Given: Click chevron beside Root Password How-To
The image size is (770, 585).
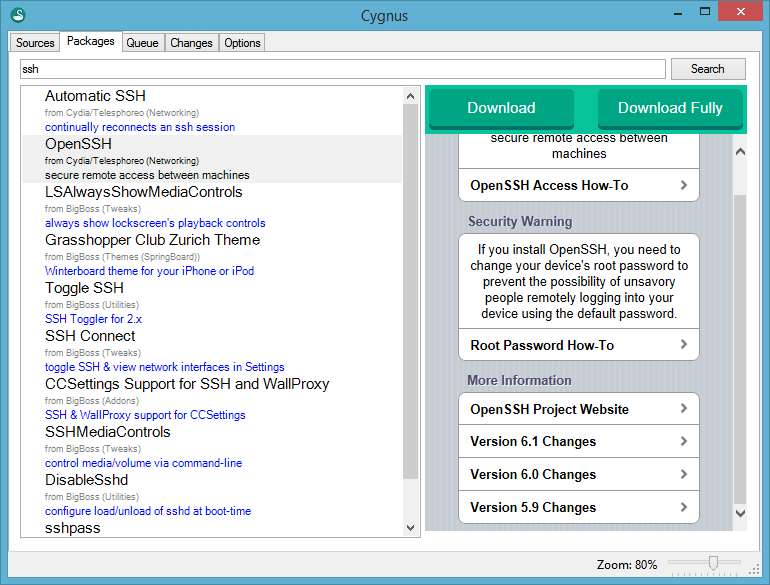Looking at the screenshot, I should [684, 344].
